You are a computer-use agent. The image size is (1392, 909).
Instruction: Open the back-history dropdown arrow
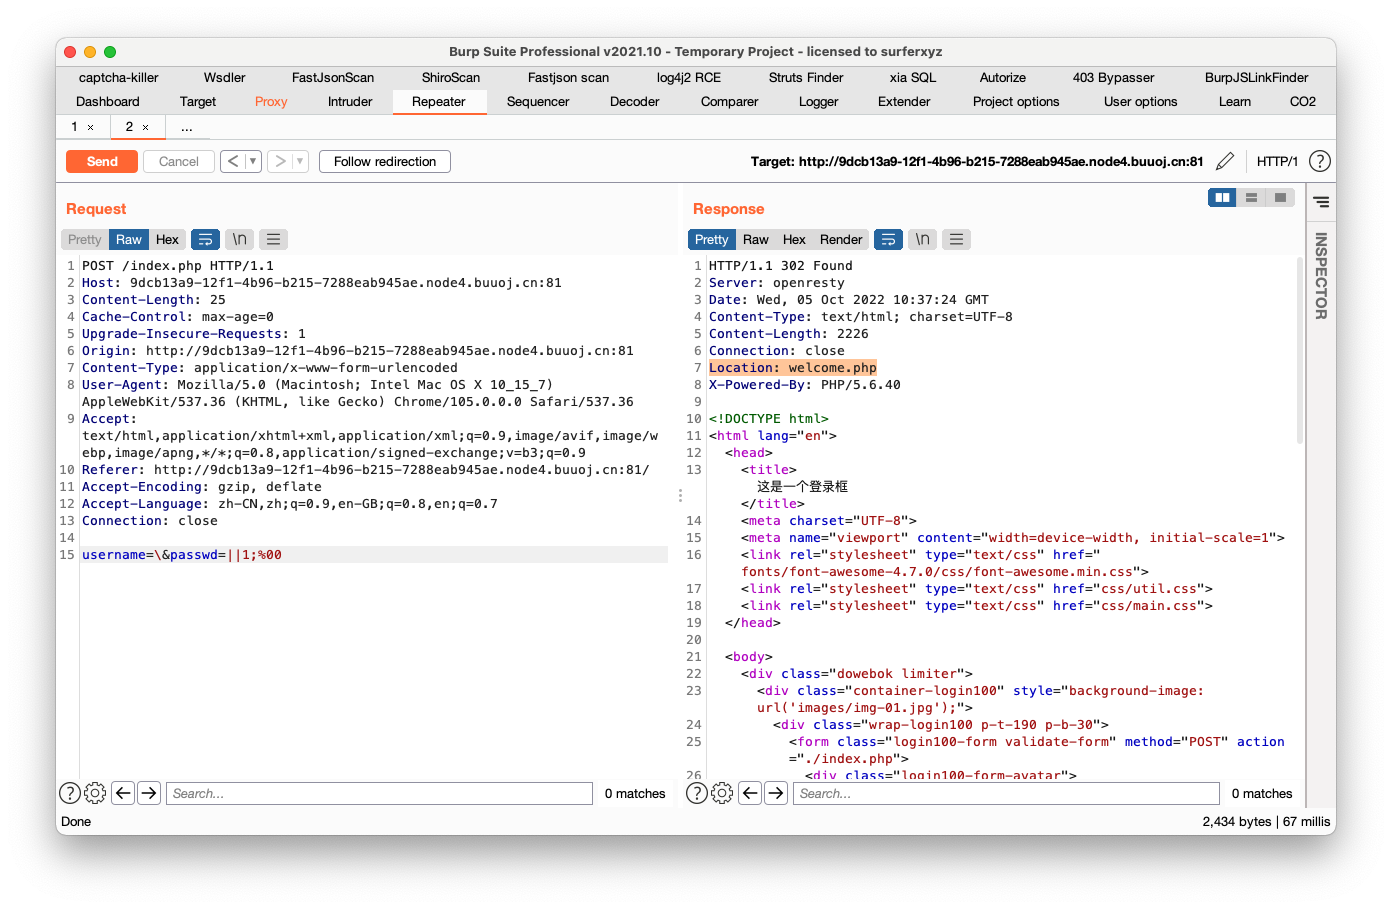253,161
